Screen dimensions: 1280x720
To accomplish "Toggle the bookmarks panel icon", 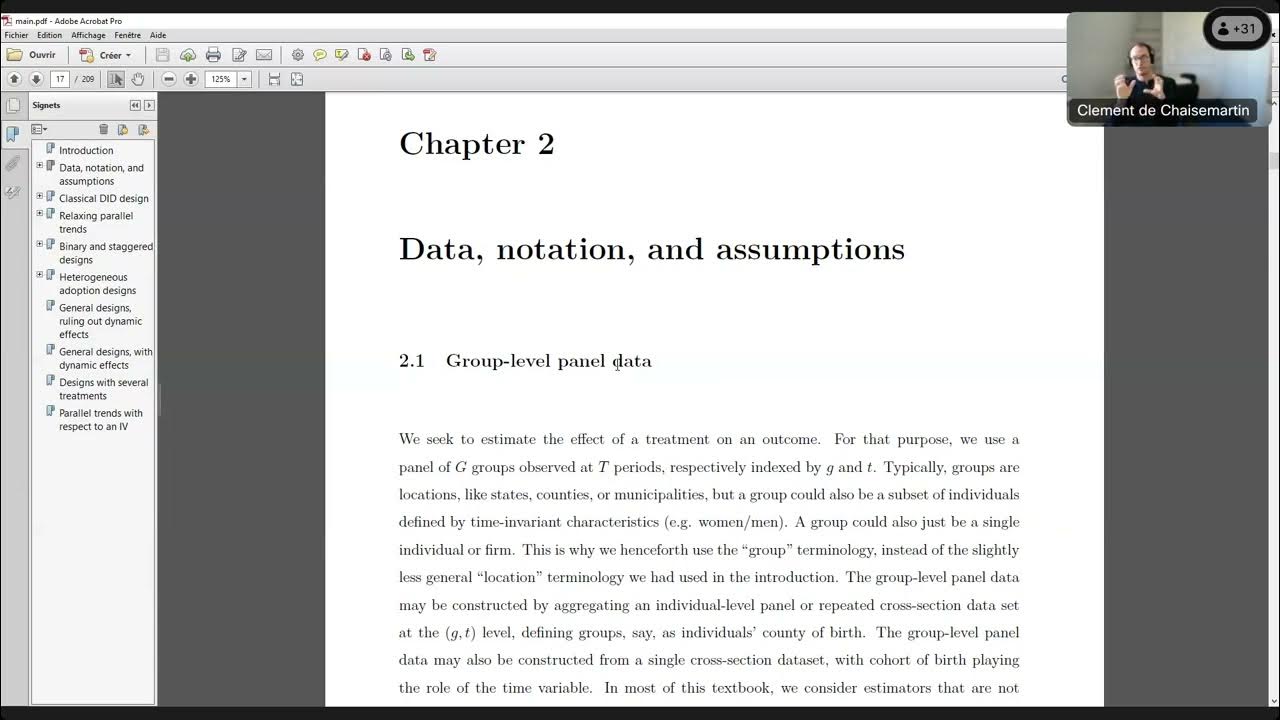I will point(13,134).
